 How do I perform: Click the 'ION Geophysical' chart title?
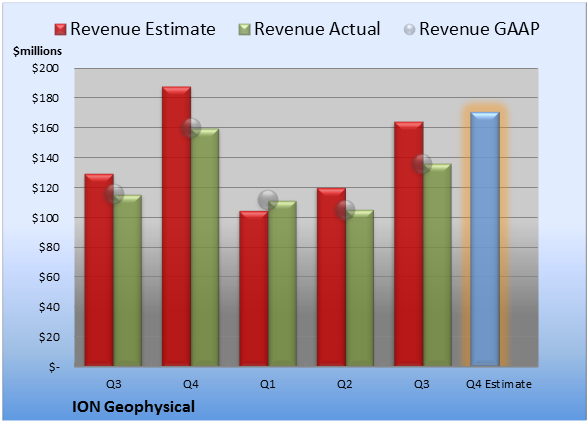(134, 407)
